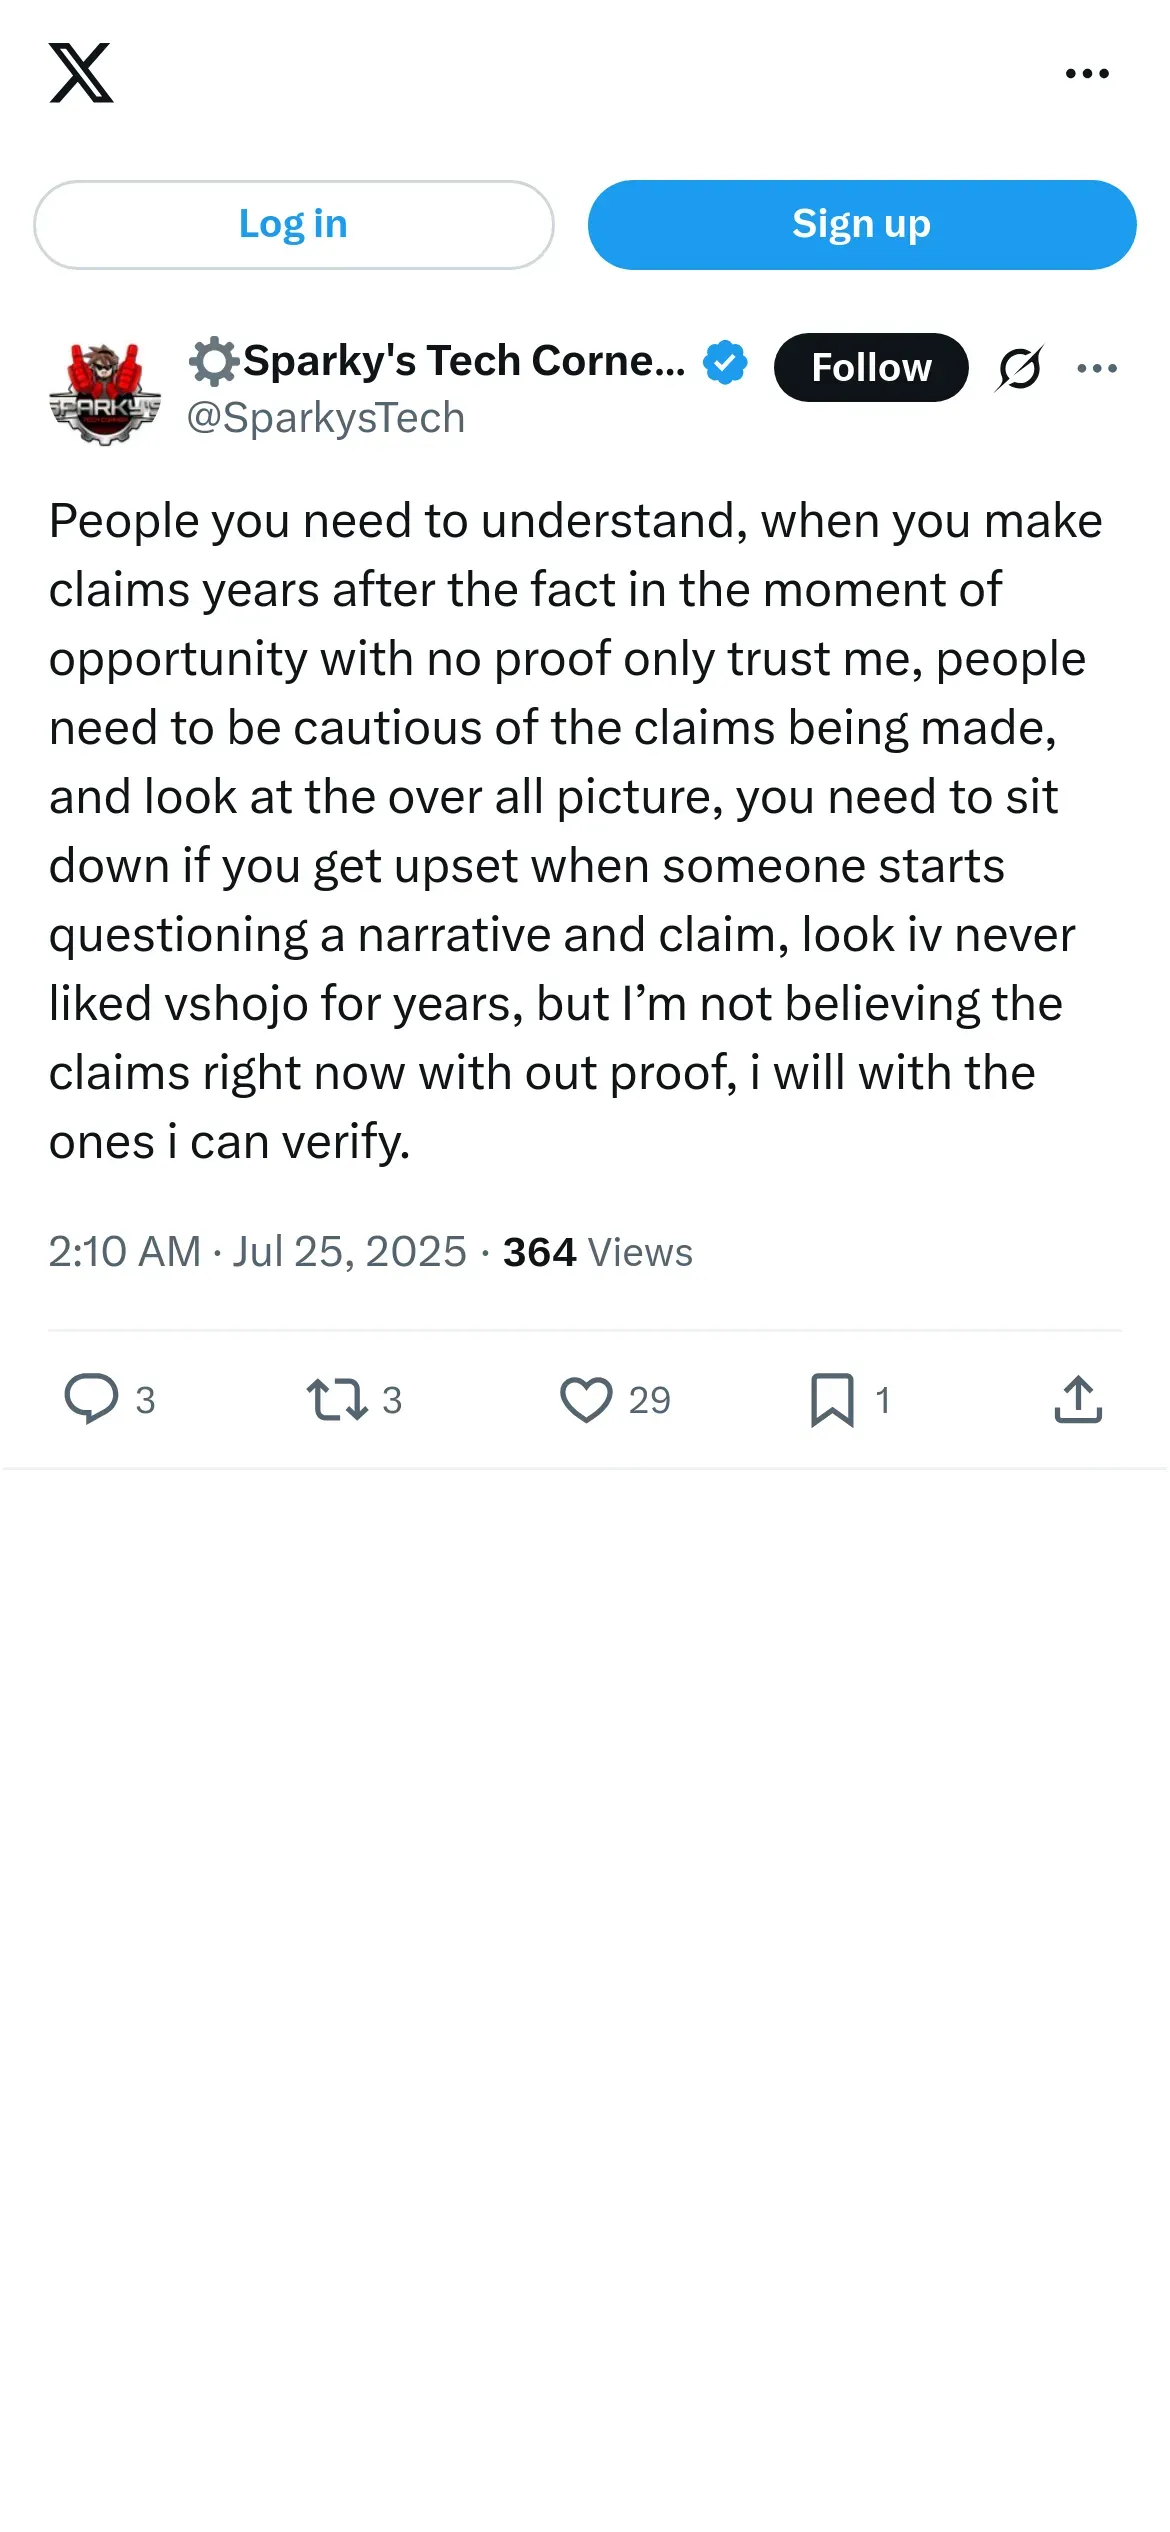Open the top-right more options menu
This screenshot has height=2532, width=1170.
coord(1087,73)
